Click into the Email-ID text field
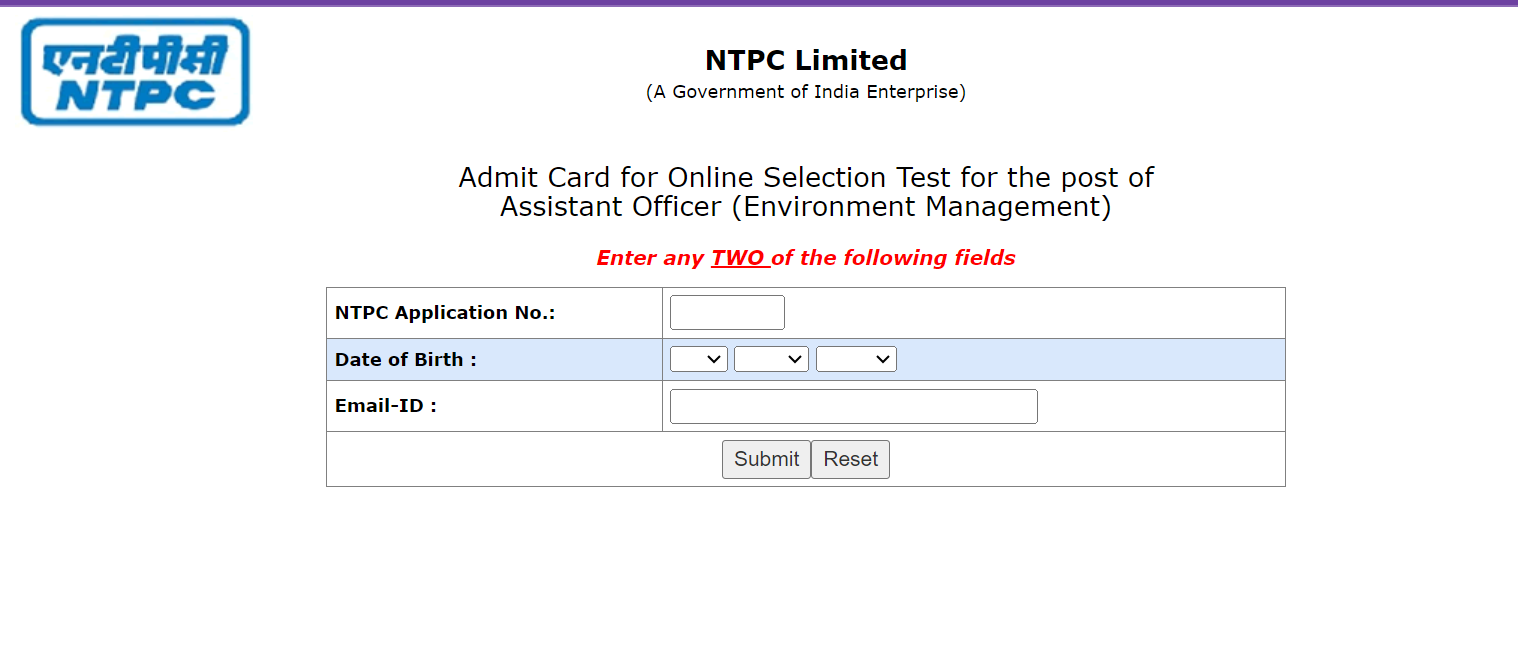The width and height of the screenshot is (1518, 660). pyautogui.click(x=854, y=406)
